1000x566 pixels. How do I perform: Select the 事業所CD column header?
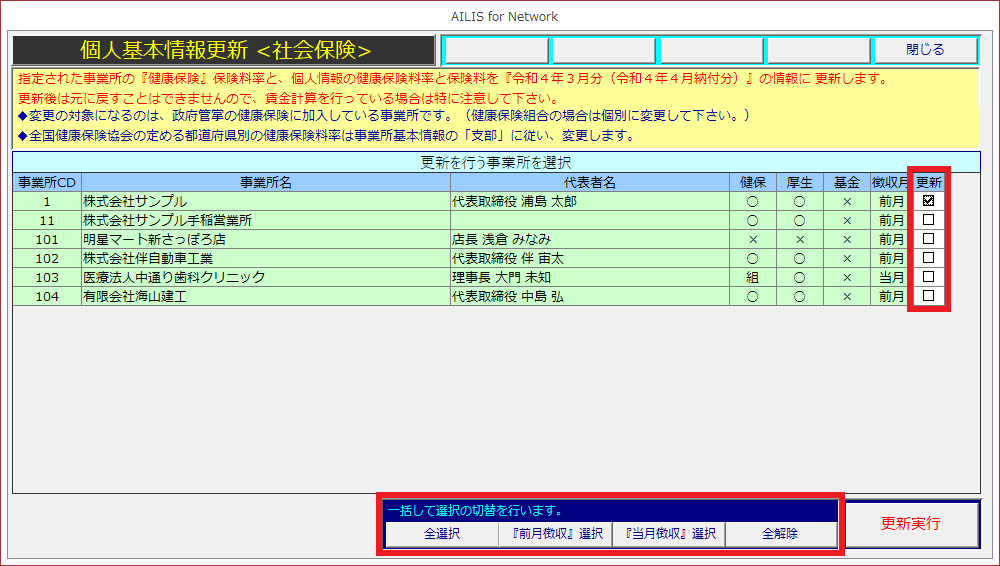[x=47, y=182]
